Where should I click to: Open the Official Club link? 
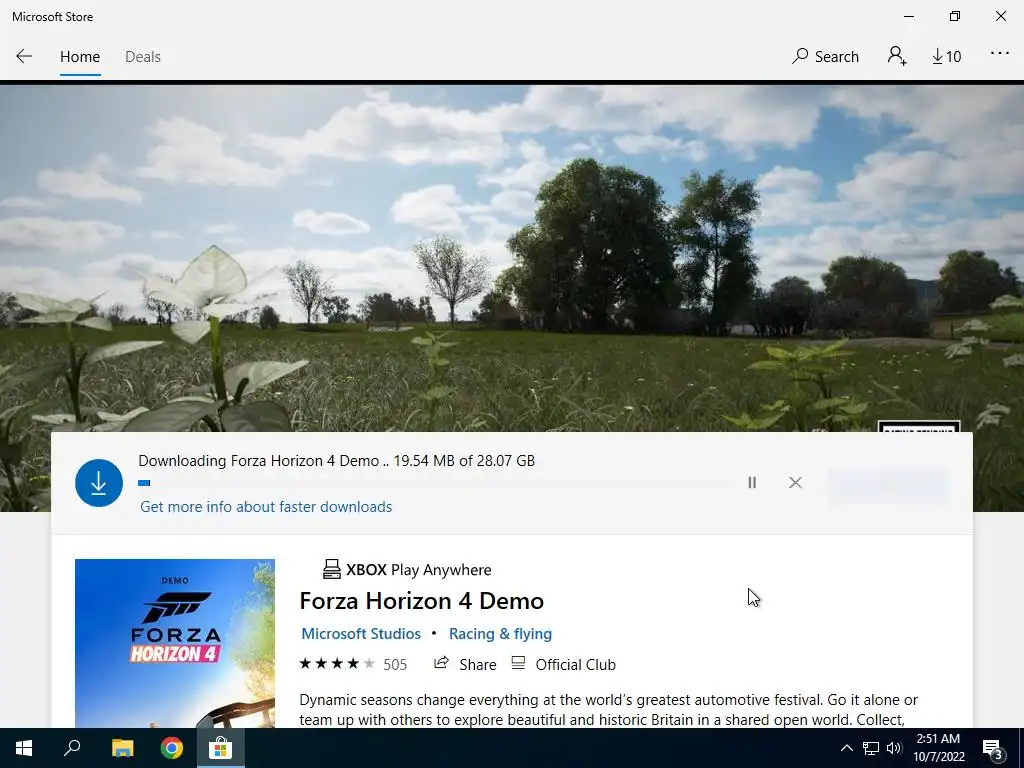point(563,664)
